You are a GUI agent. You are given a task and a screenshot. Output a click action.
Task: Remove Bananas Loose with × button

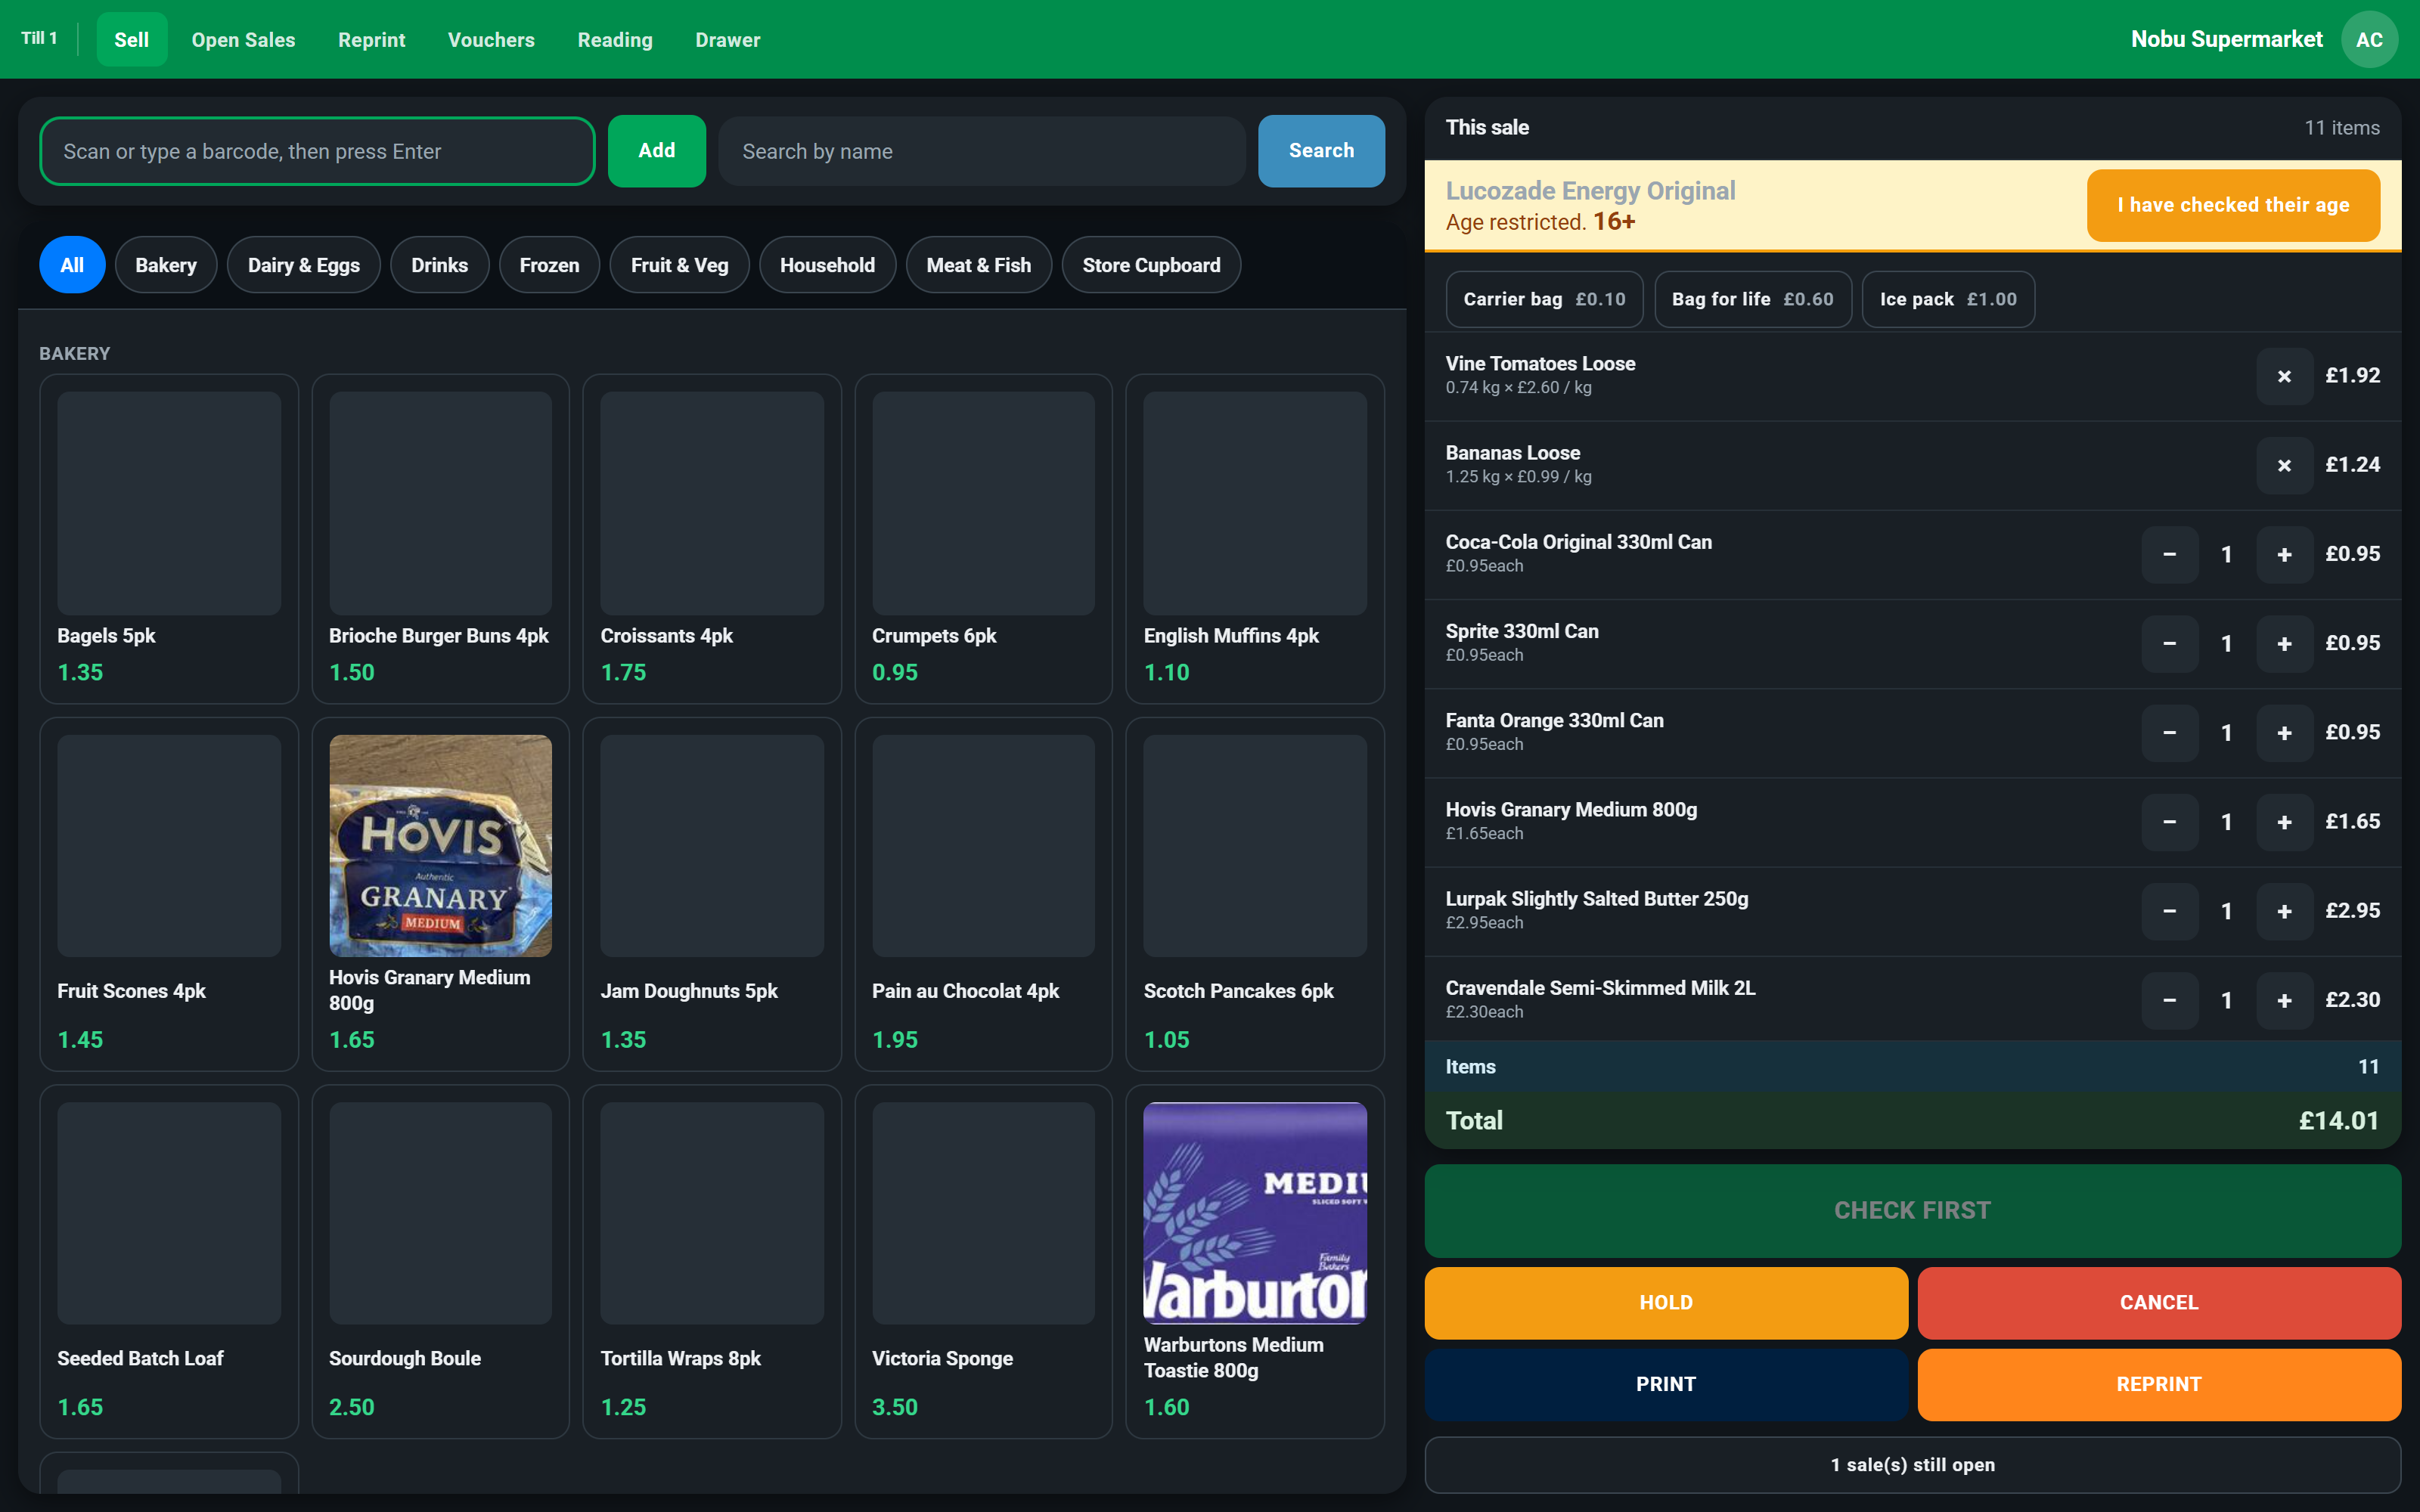tap(2283, 465)
